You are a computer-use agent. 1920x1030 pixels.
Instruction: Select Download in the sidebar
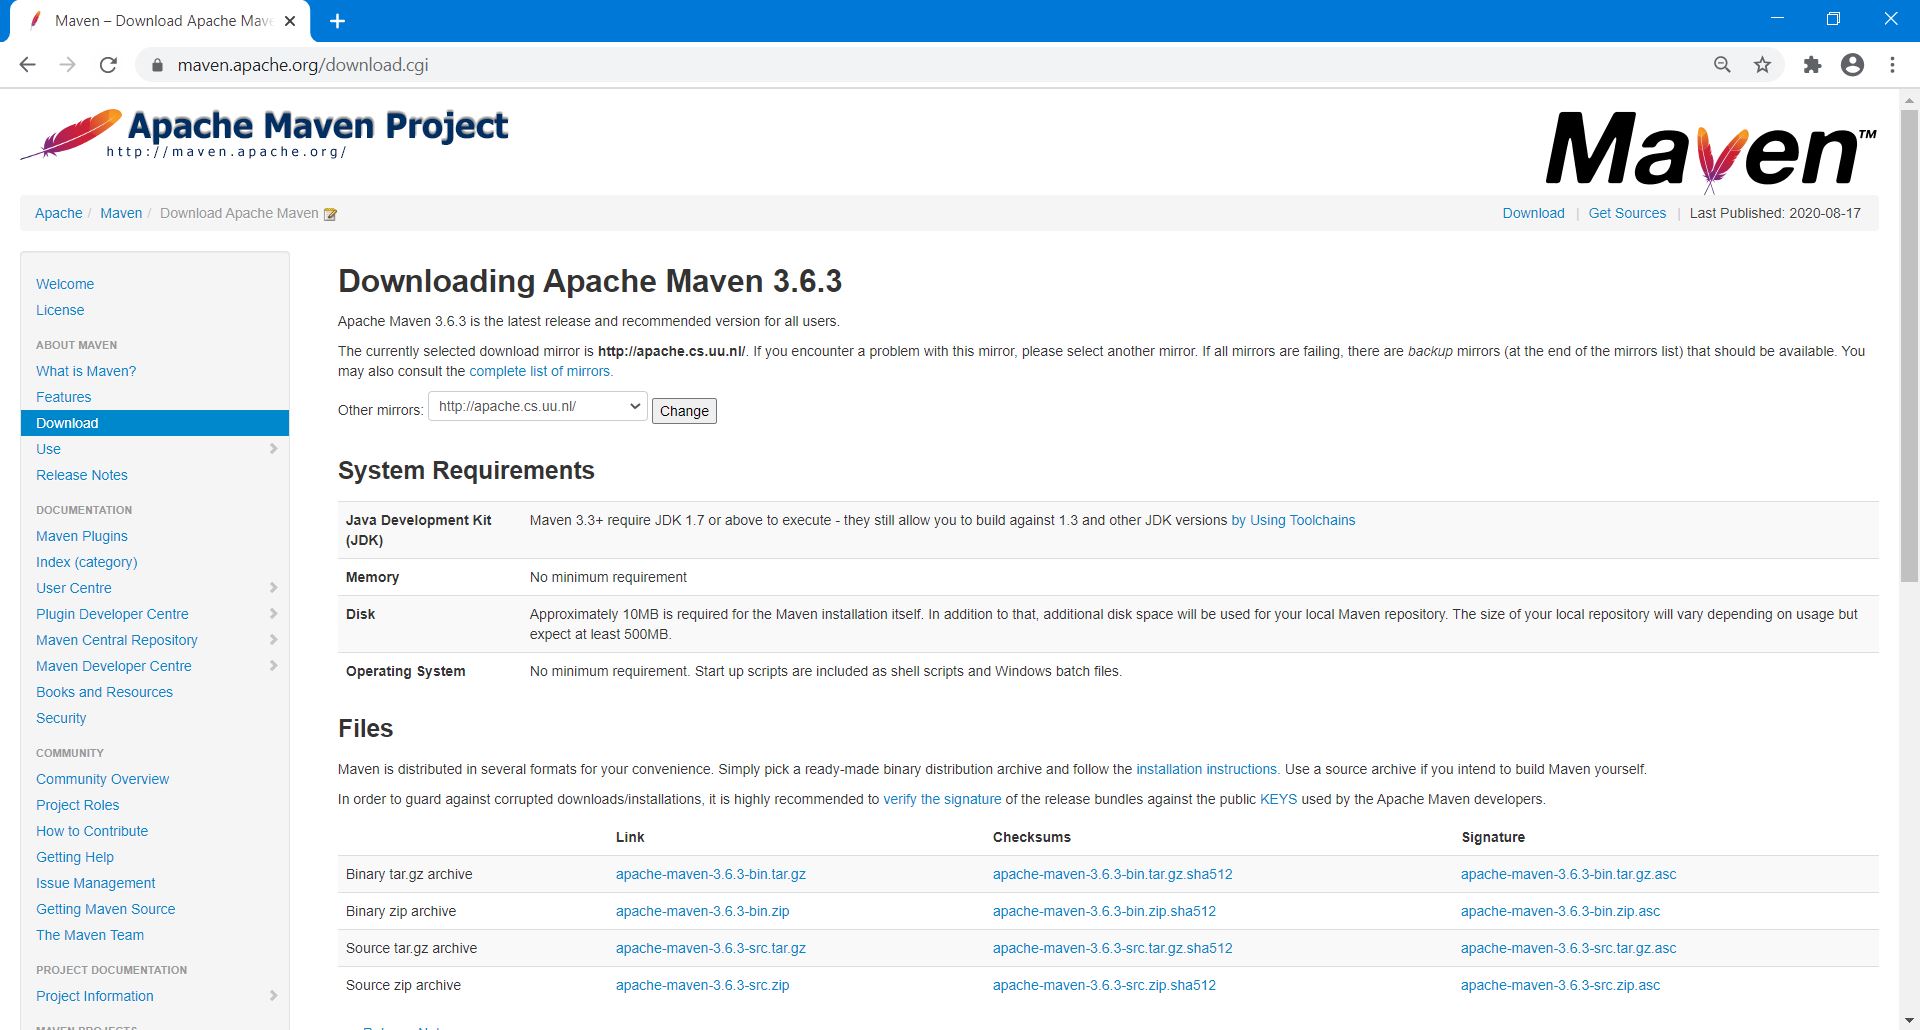point(155,423)
